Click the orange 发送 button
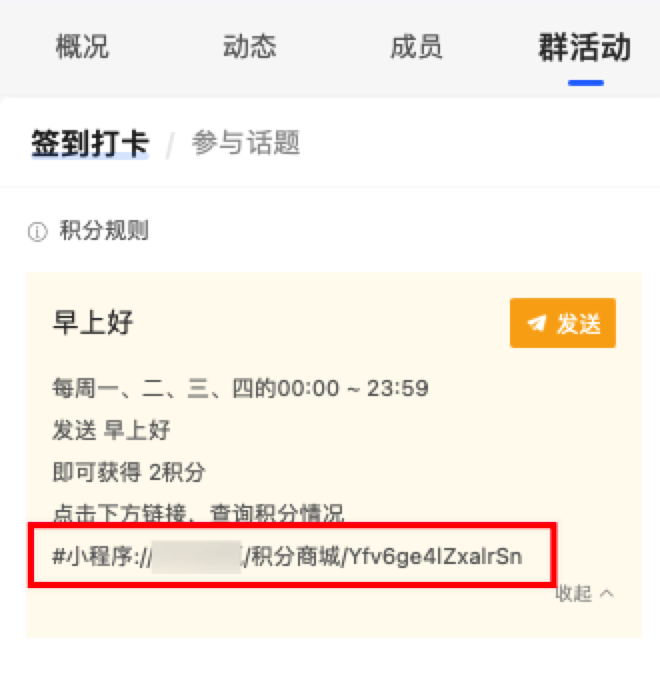This screenshot has width=660, height=682. (563, 323)
